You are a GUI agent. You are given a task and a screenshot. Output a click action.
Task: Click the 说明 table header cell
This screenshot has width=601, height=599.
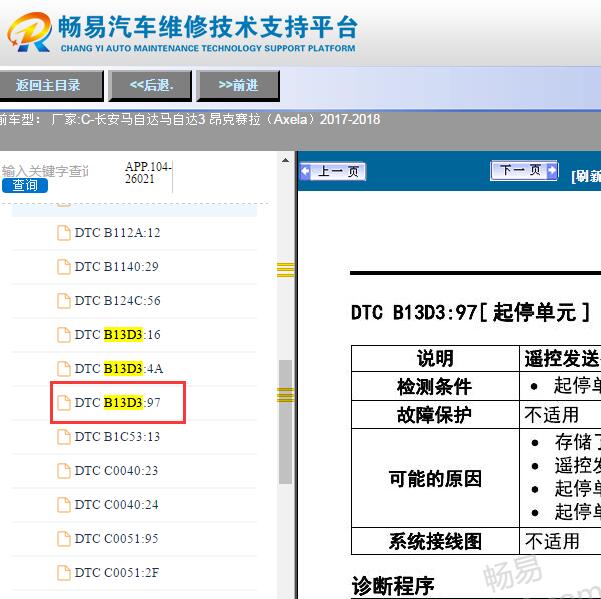point(435,359)
